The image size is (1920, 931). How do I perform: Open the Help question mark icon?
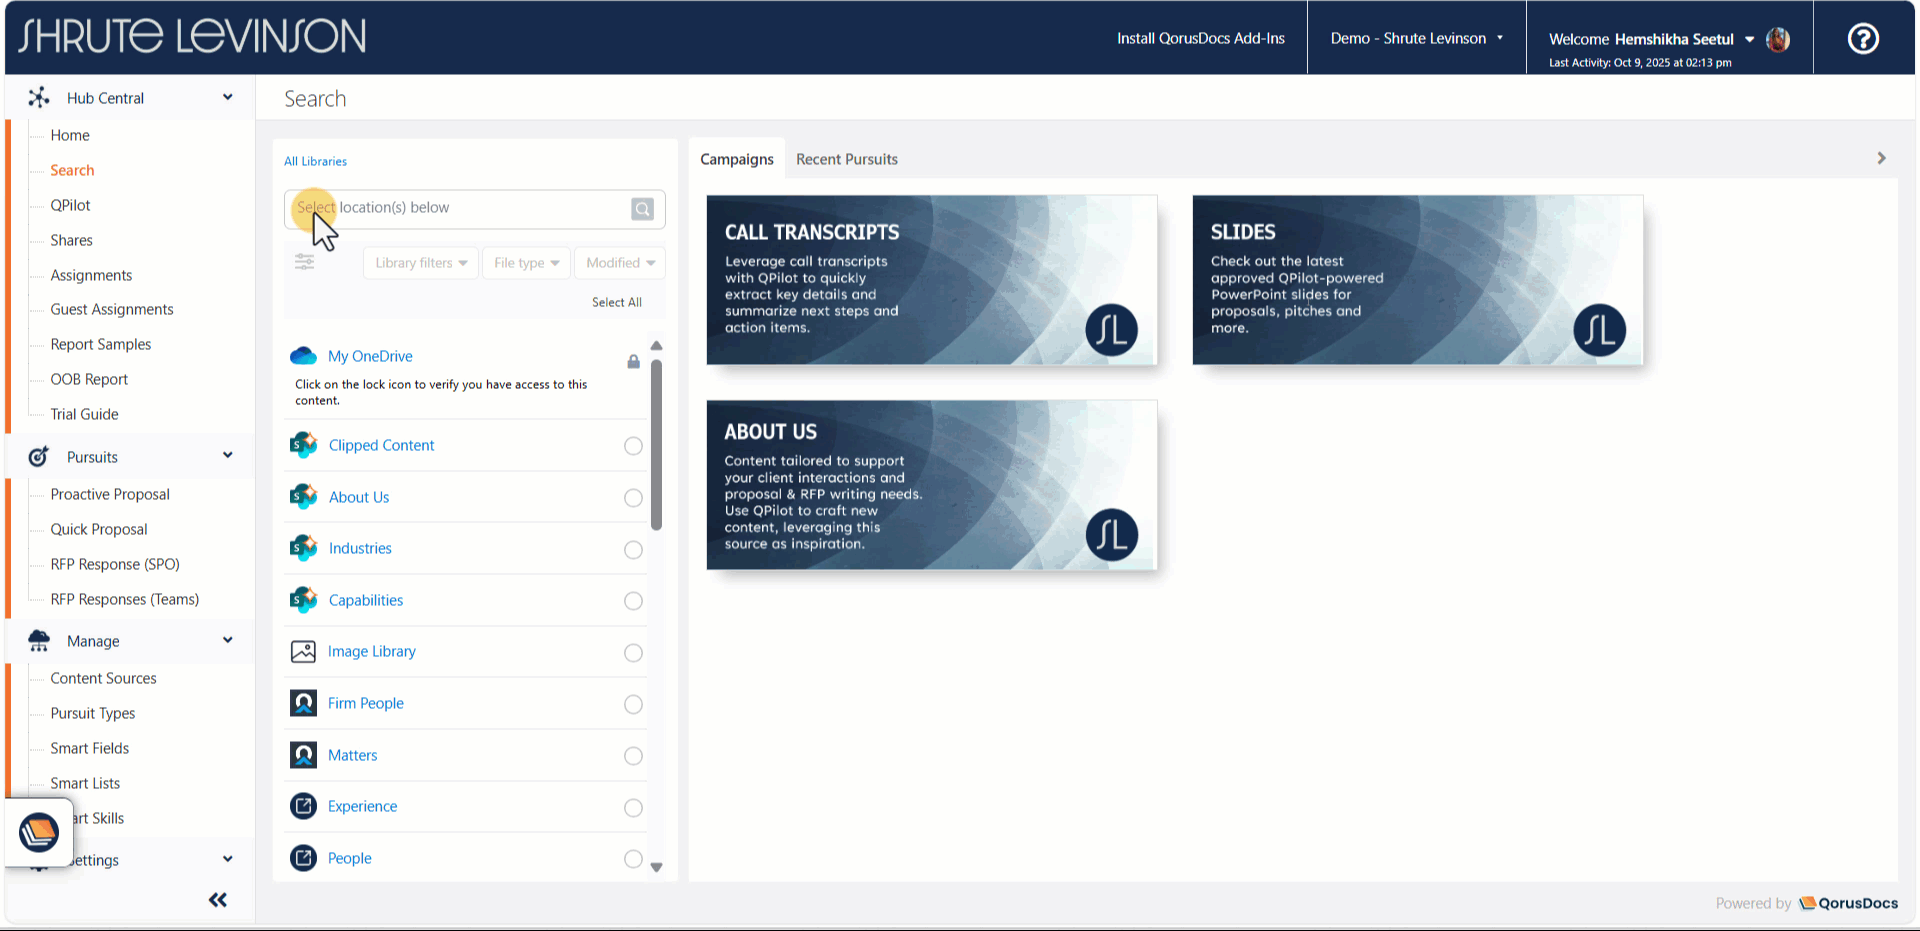coord(1862,38)
